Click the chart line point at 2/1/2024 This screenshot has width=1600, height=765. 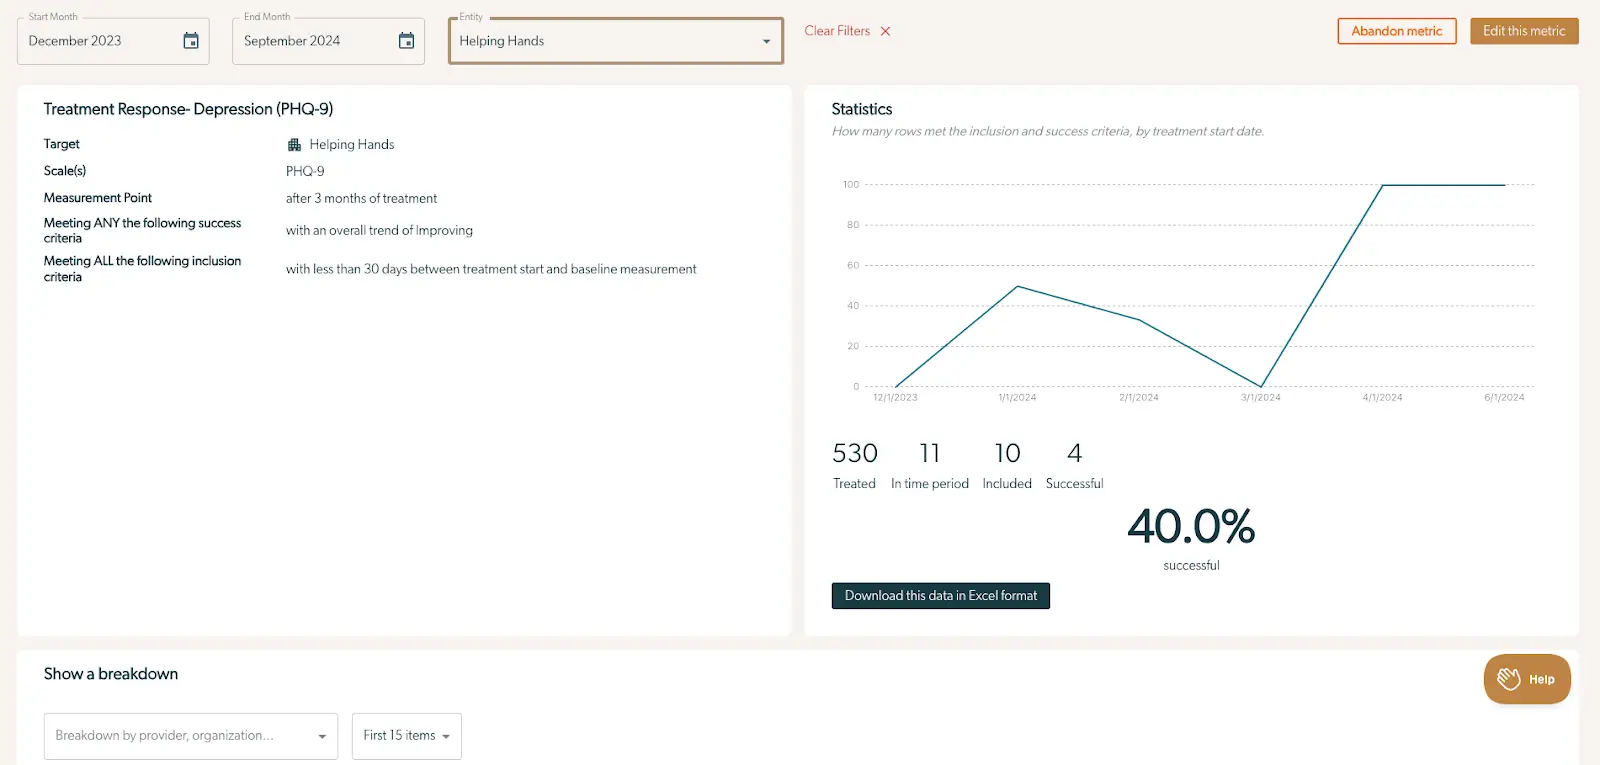1139,320
